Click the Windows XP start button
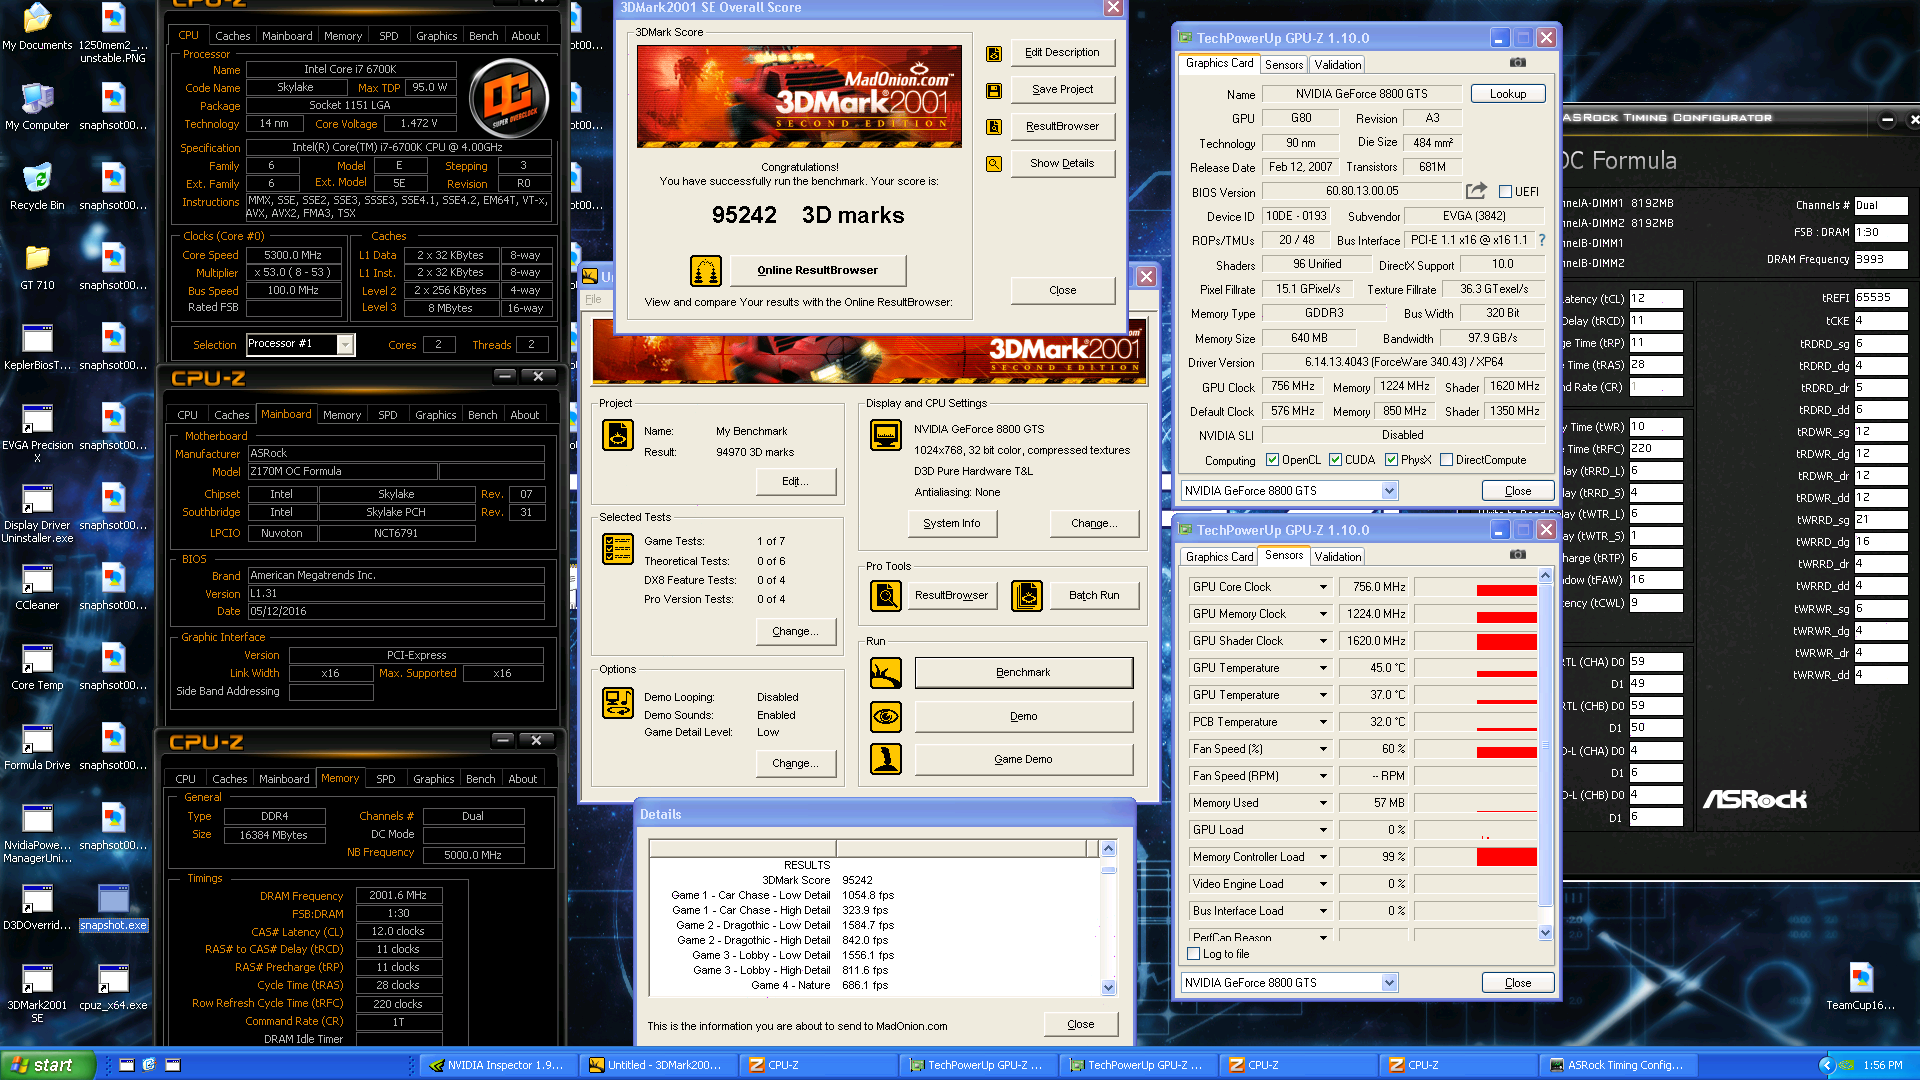This screenshot has height=1080, width=1920. (x=48, y=1065)
